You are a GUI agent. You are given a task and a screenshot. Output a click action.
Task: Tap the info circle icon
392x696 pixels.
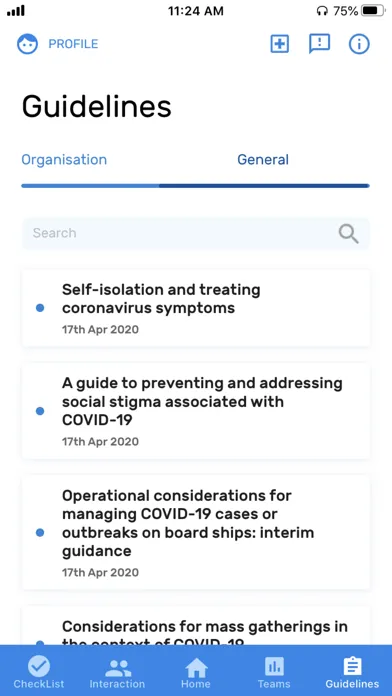coord(359,44)
